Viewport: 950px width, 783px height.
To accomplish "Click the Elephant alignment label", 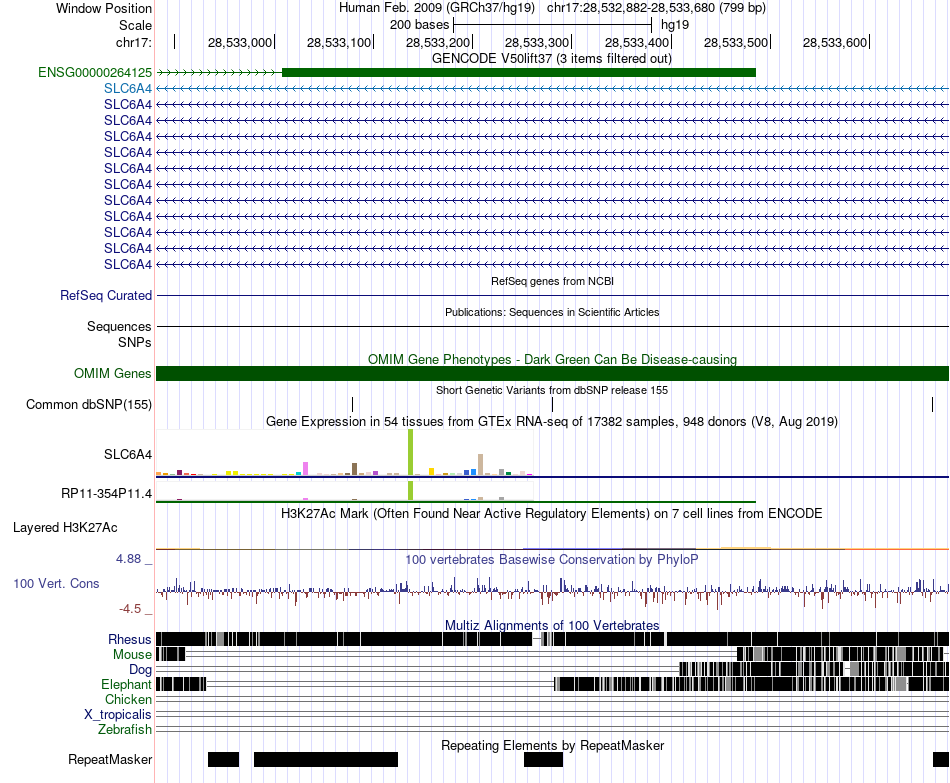I will (127, 684).
